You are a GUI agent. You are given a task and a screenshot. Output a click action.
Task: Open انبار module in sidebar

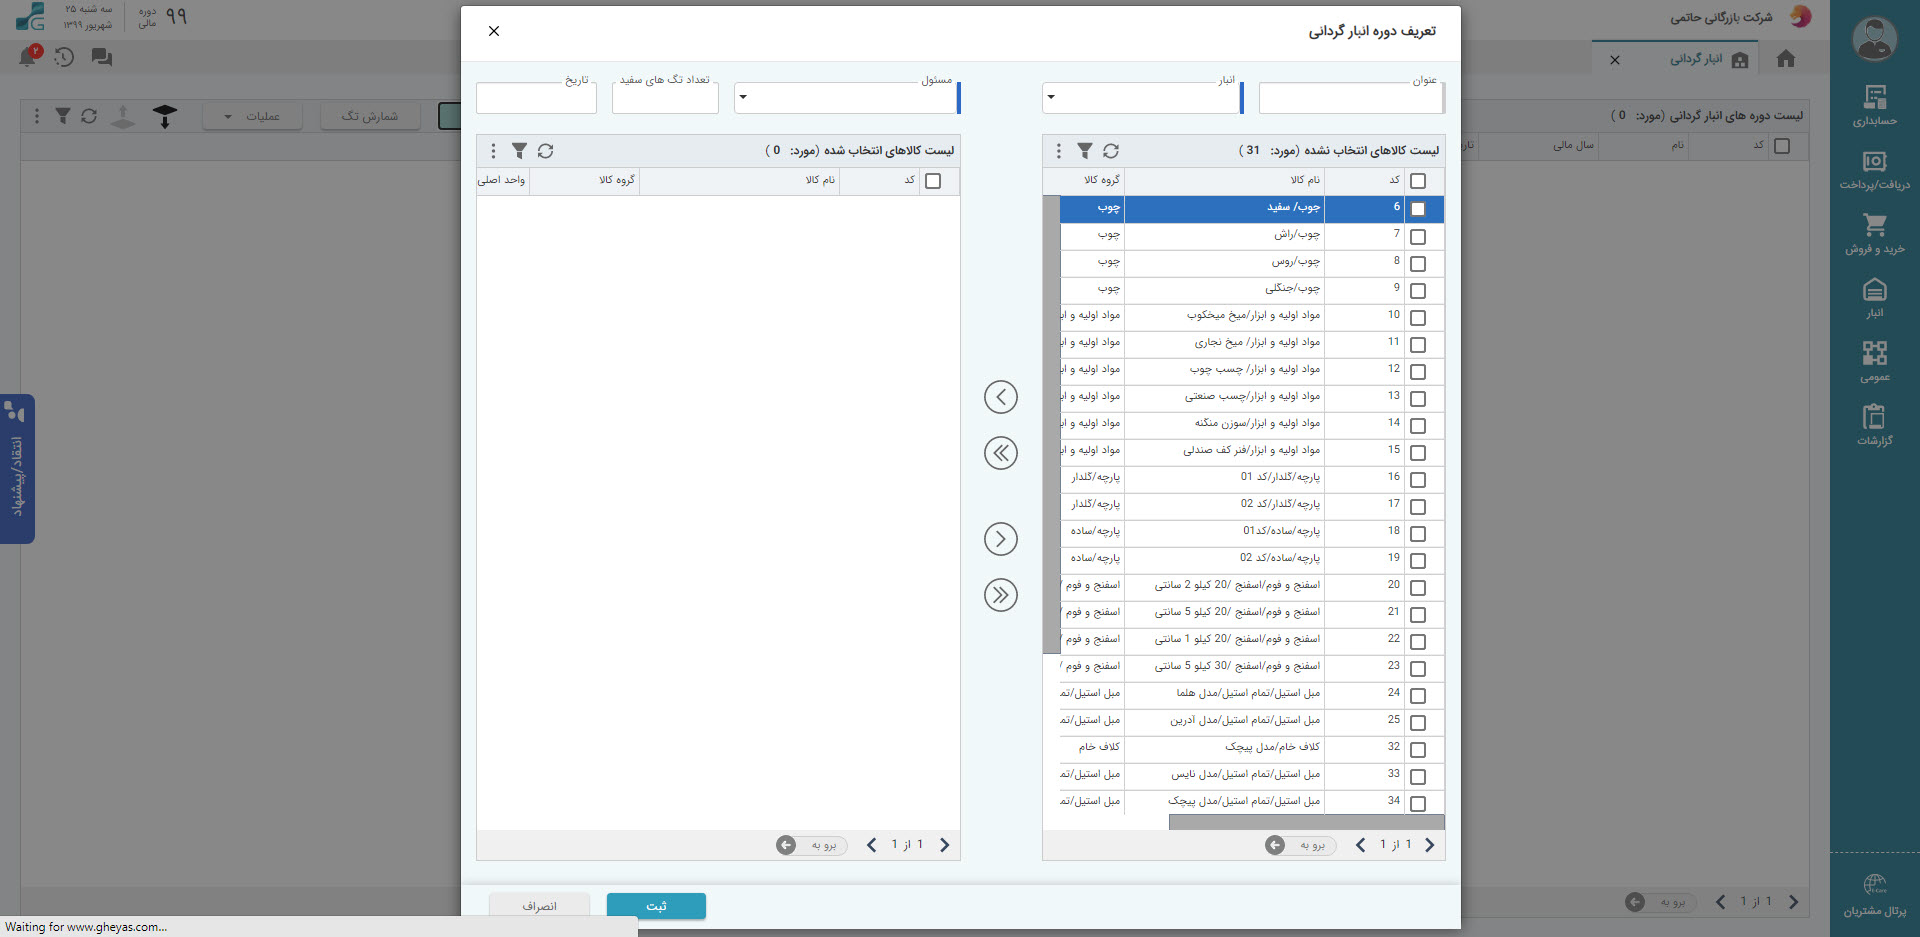click(x=1875, y=298)
